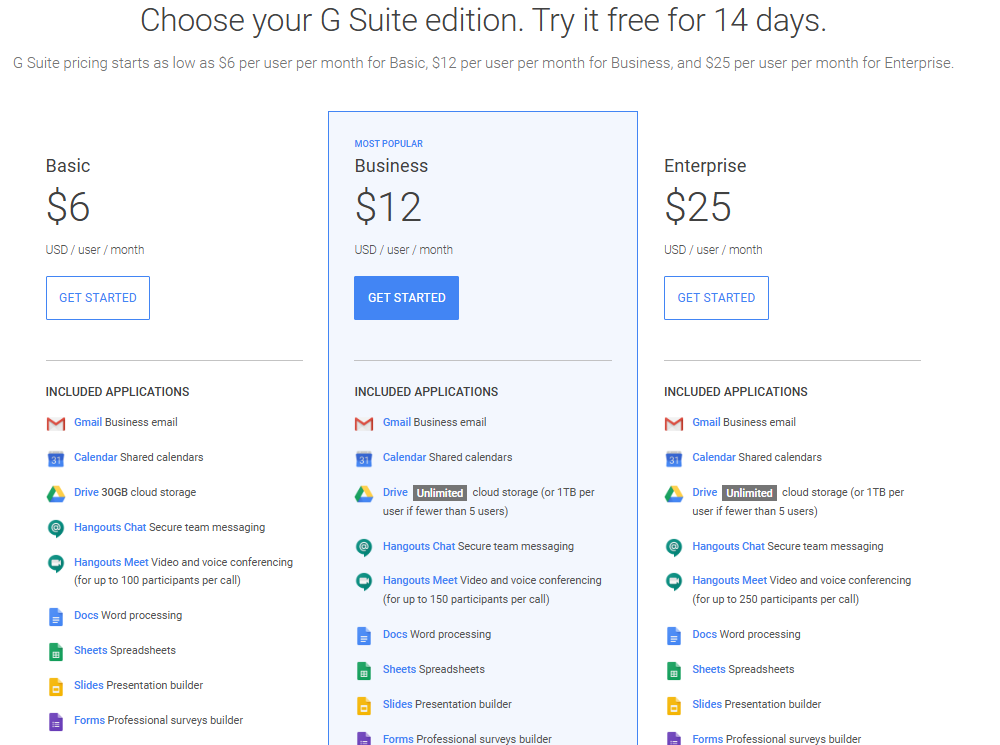1000x745 pixels.
Task: Click the Unlimited badge in Enterprise plan
Action: [x=749, y=493]
